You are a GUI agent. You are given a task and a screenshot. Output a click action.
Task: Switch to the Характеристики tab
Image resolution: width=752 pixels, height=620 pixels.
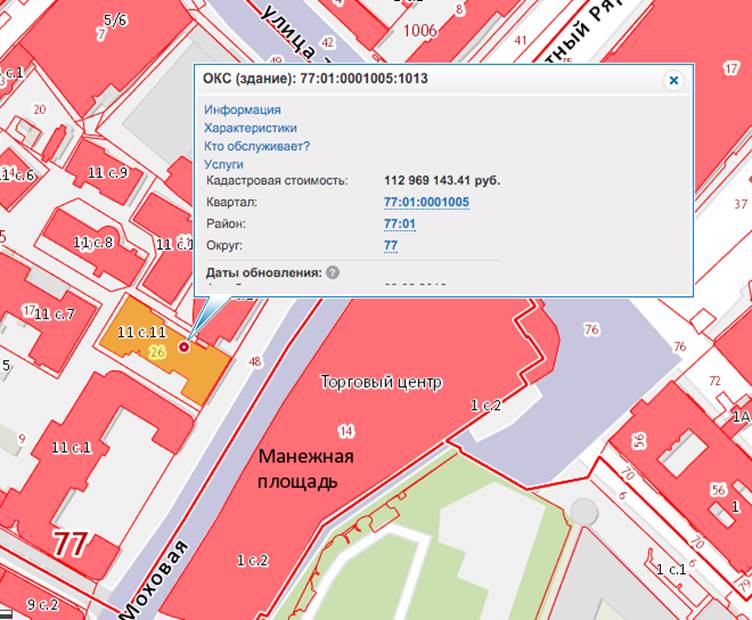(250, 128)
